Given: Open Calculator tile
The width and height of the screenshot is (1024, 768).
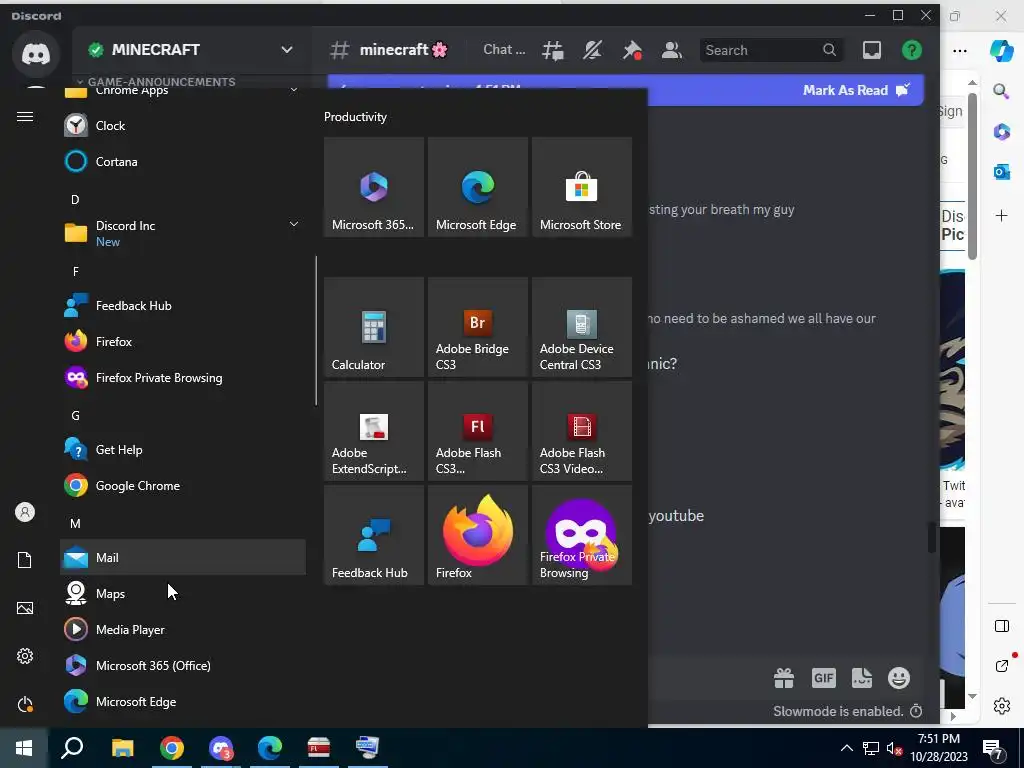Looking at the screenshot, I should click(374, 327).
